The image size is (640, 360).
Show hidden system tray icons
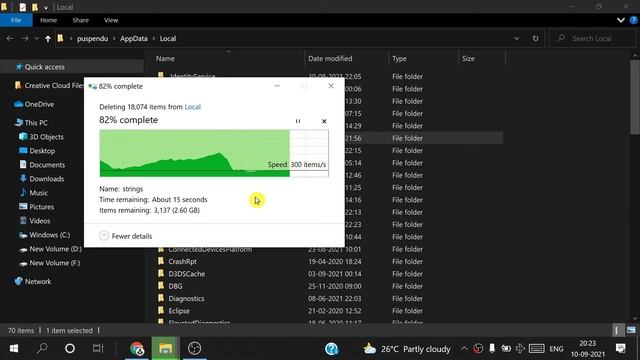point(464,349)
